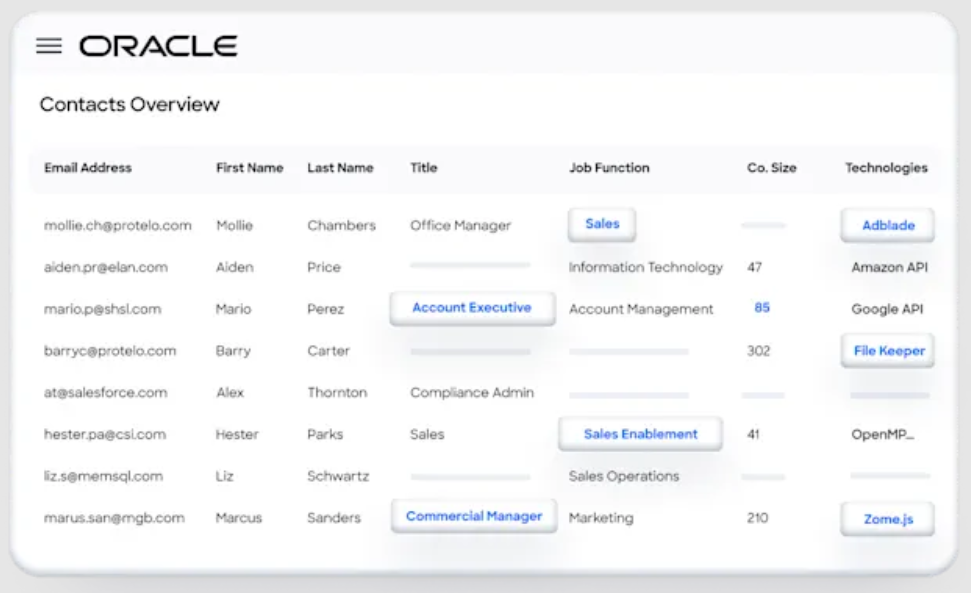Click the Information Technology job function cell

pos(645,267)
